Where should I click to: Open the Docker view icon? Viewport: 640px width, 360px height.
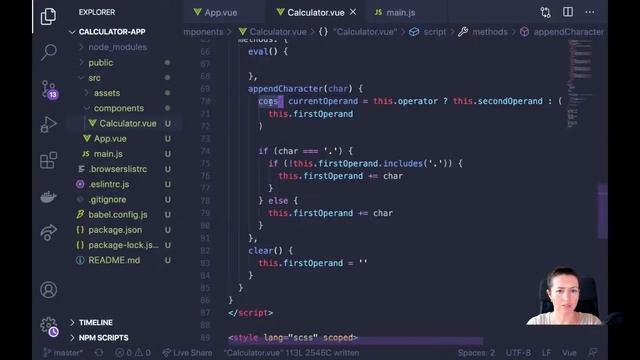click(48, 197)
